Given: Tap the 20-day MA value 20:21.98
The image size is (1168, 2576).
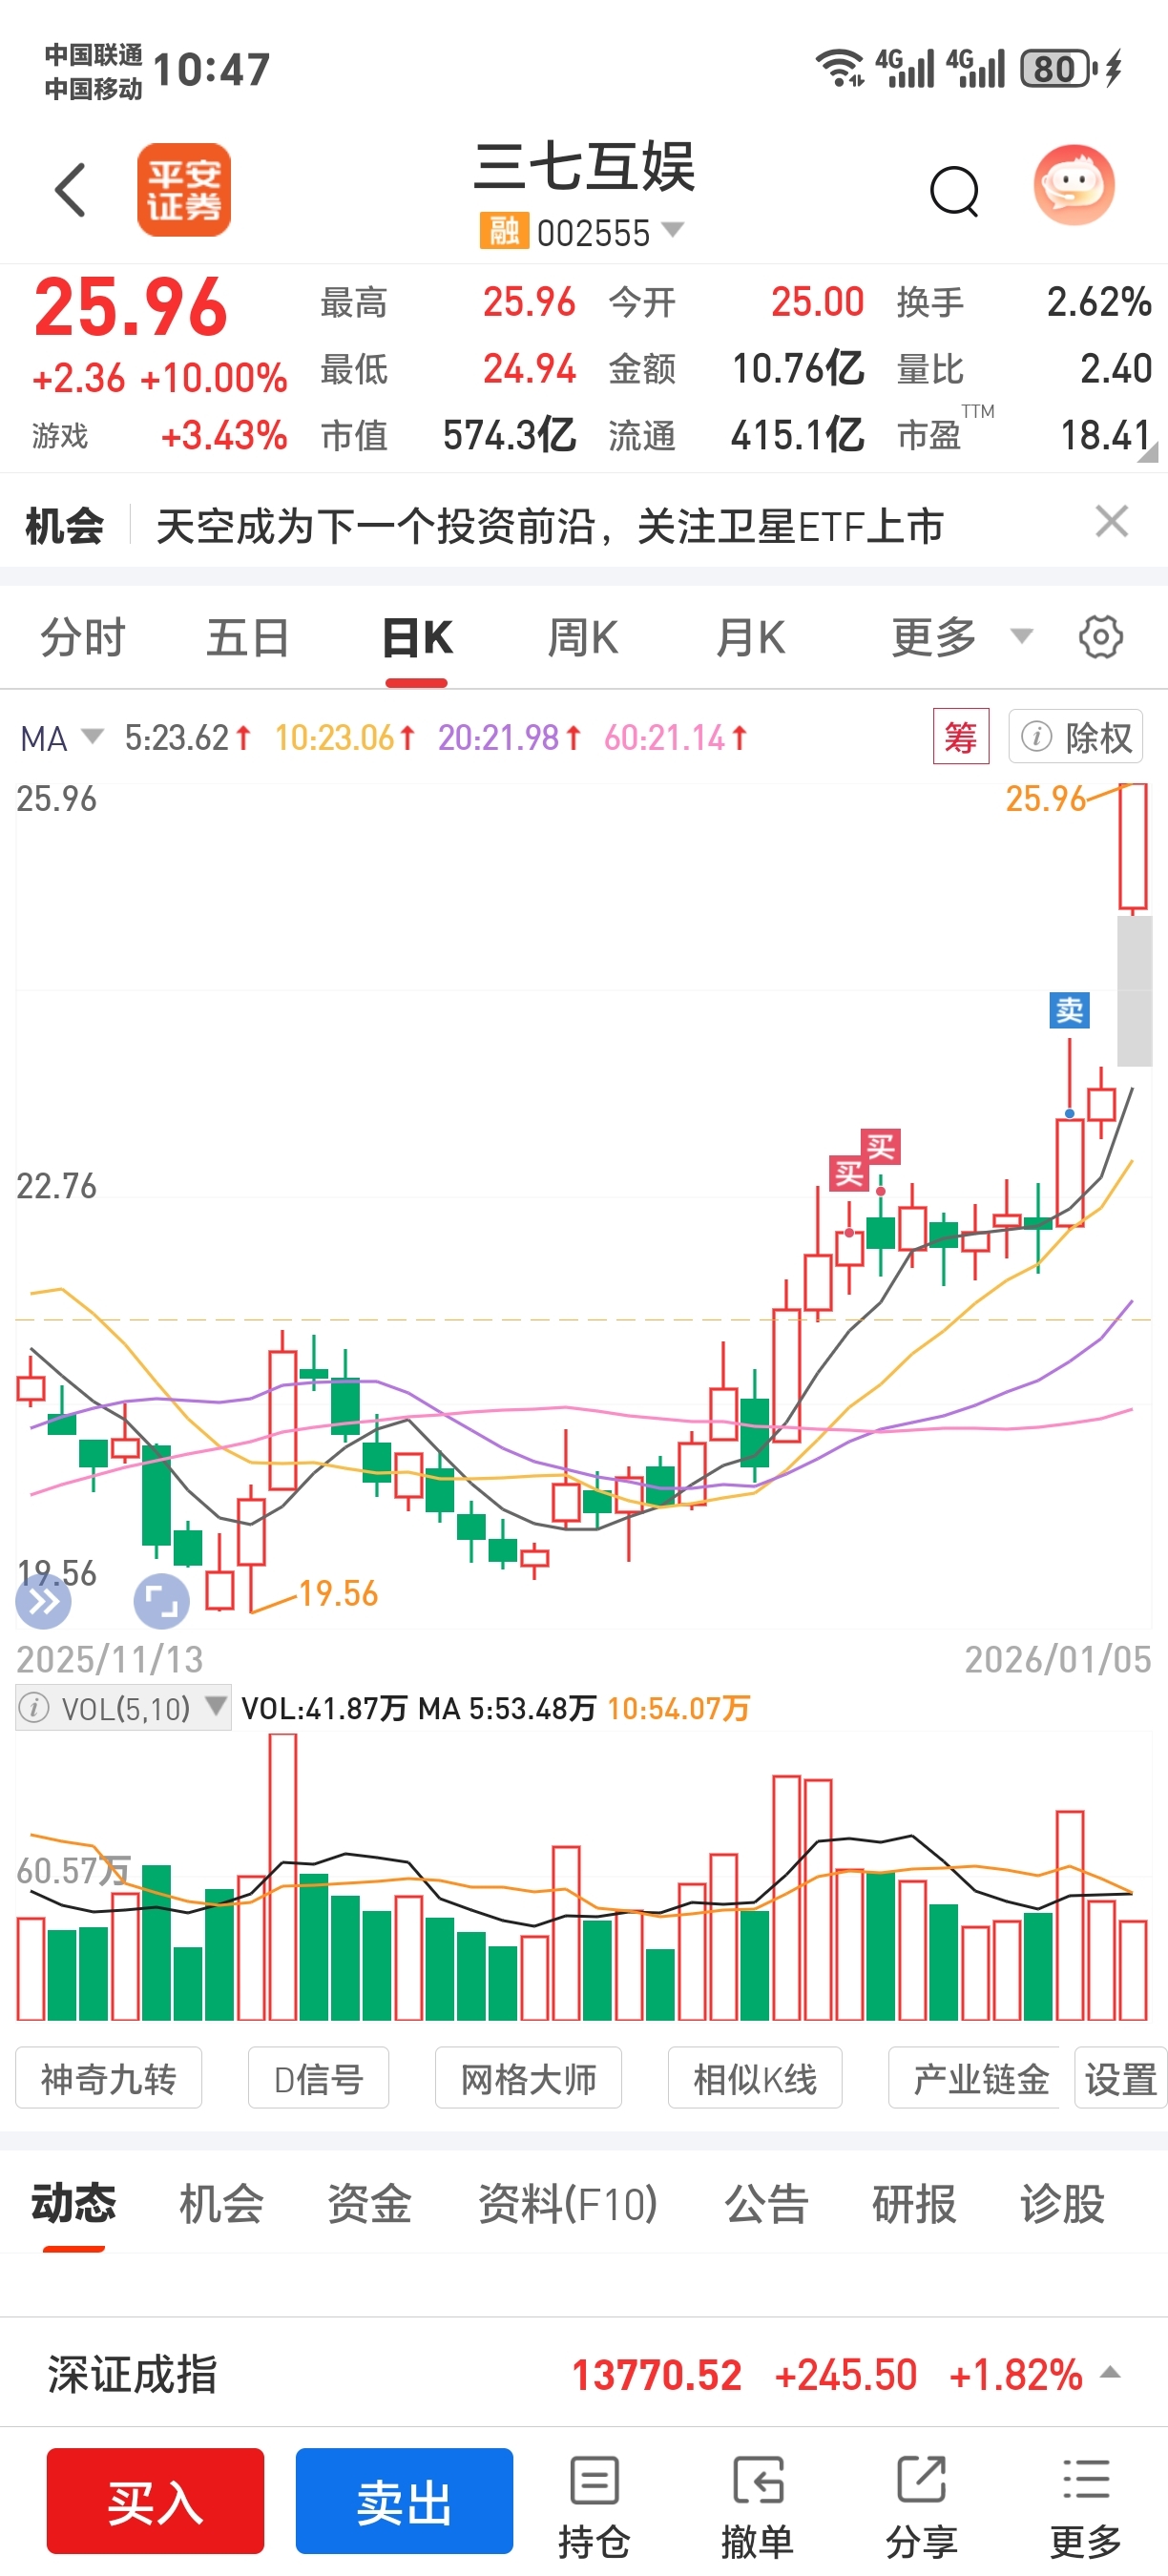Looking at the screenshot, I should click(509, 738).
